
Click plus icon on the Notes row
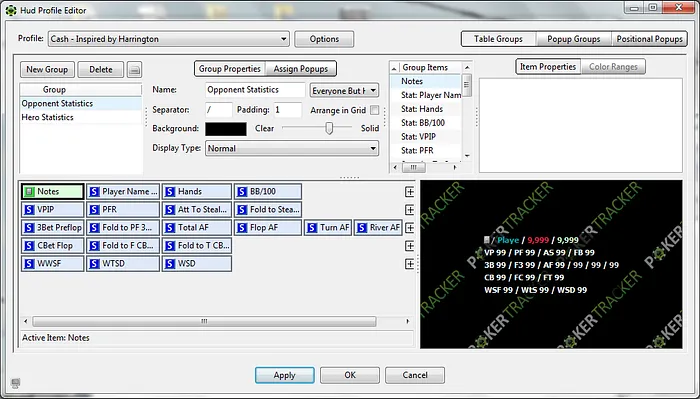[409, 192]
